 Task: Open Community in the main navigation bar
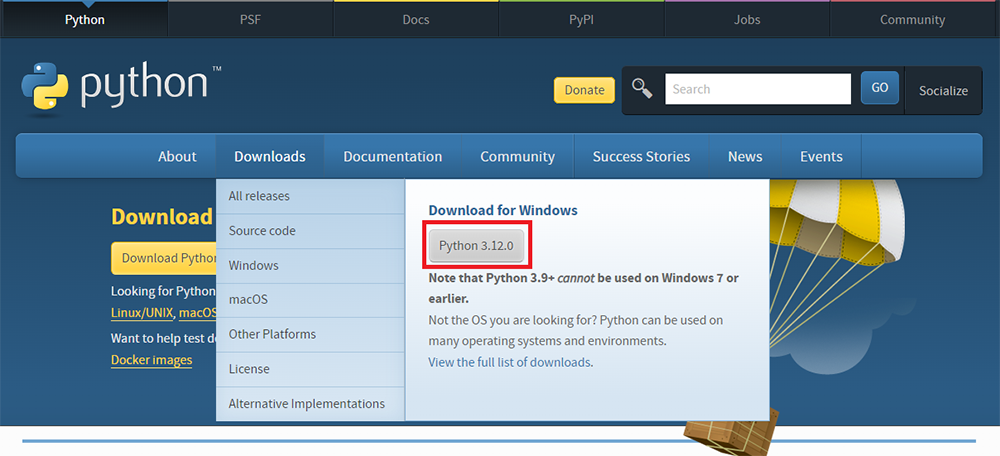tap(517, 156)
